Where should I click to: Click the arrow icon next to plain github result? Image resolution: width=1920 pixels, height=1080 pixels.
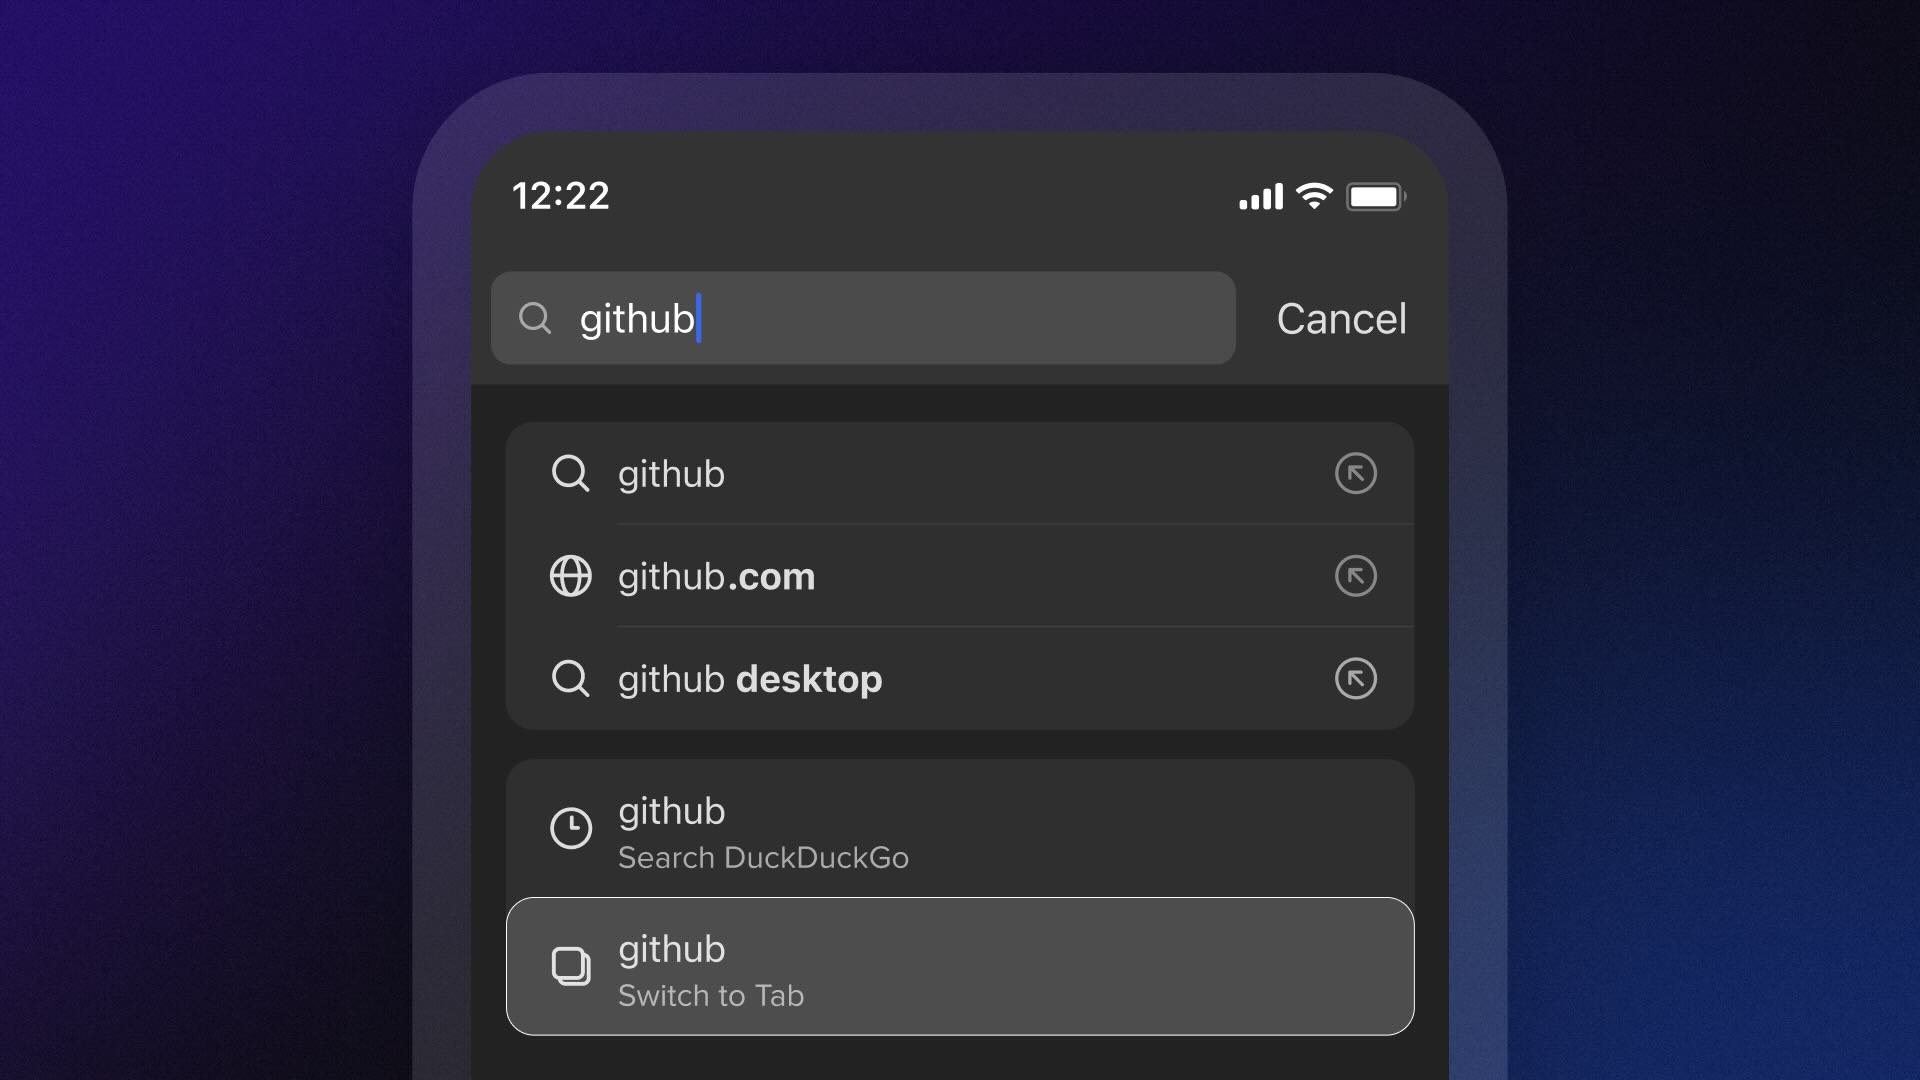click(1354, 472)
